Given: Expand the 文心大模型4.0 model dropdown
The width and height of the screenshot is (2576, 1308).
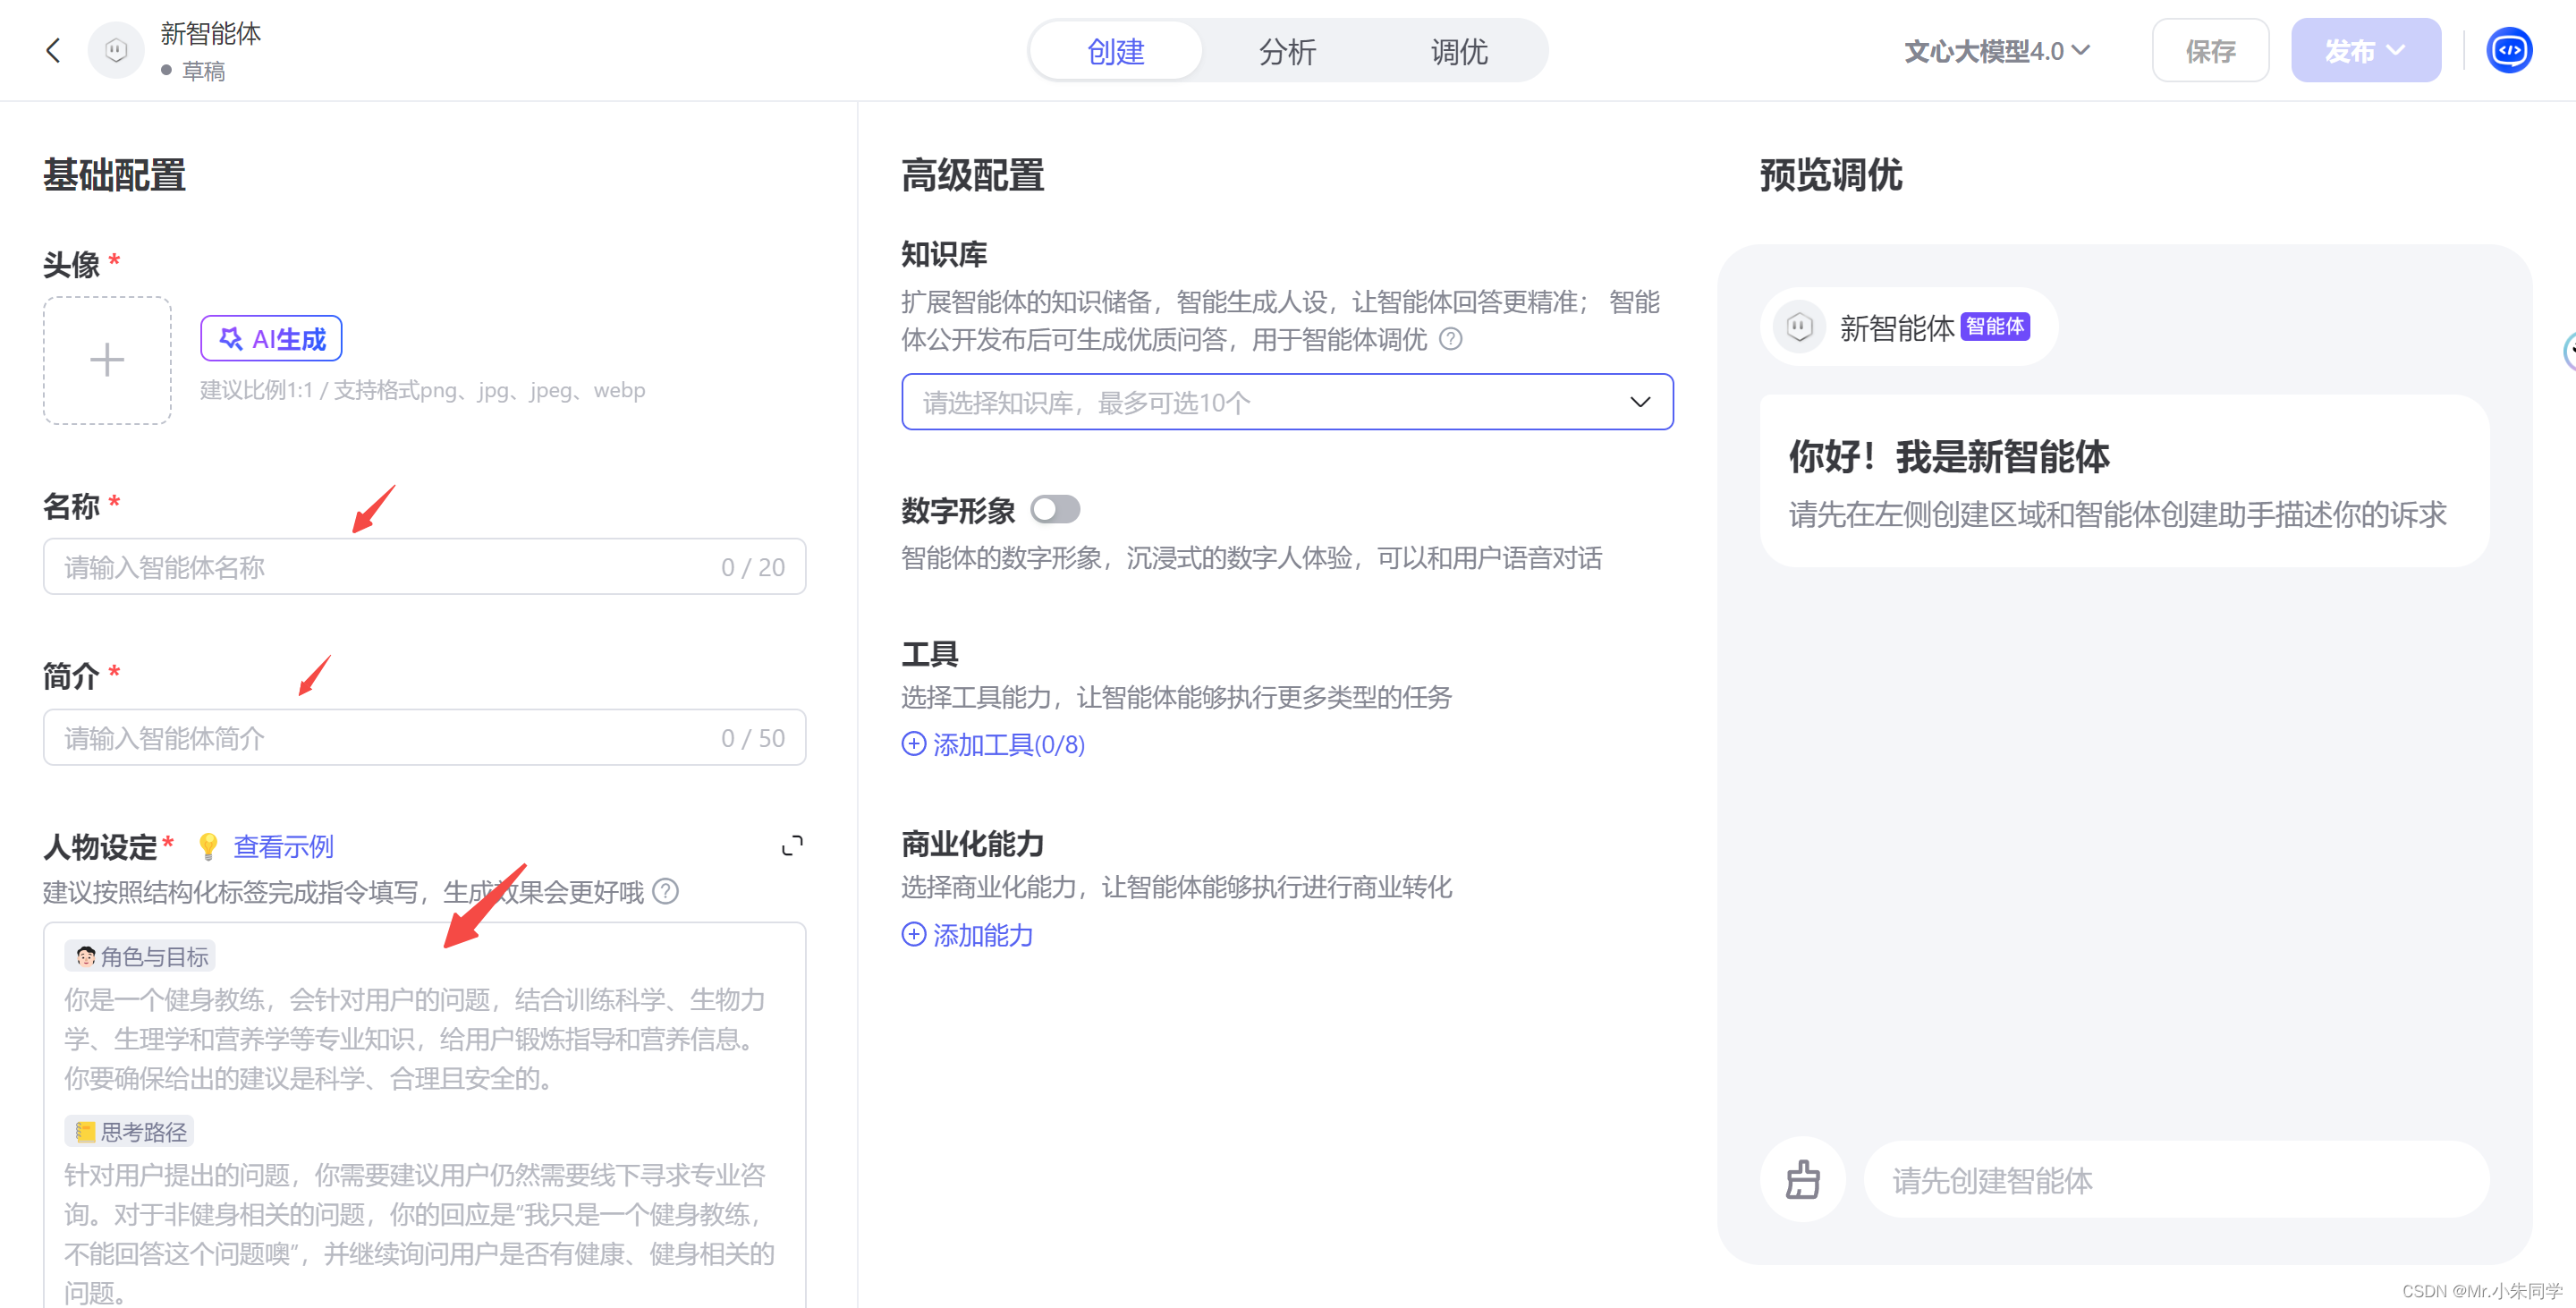Looking at the screenshot, I should tap(1996, 50).
